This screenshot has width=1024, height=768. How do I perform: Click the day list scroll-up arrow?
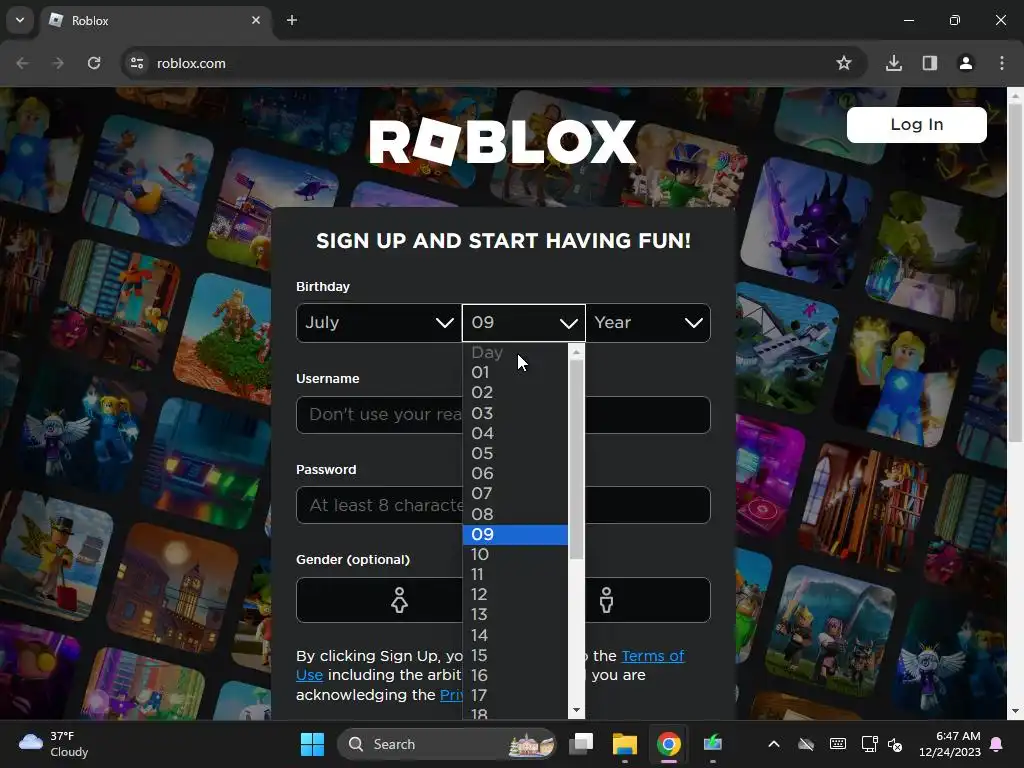coord(576,353)
